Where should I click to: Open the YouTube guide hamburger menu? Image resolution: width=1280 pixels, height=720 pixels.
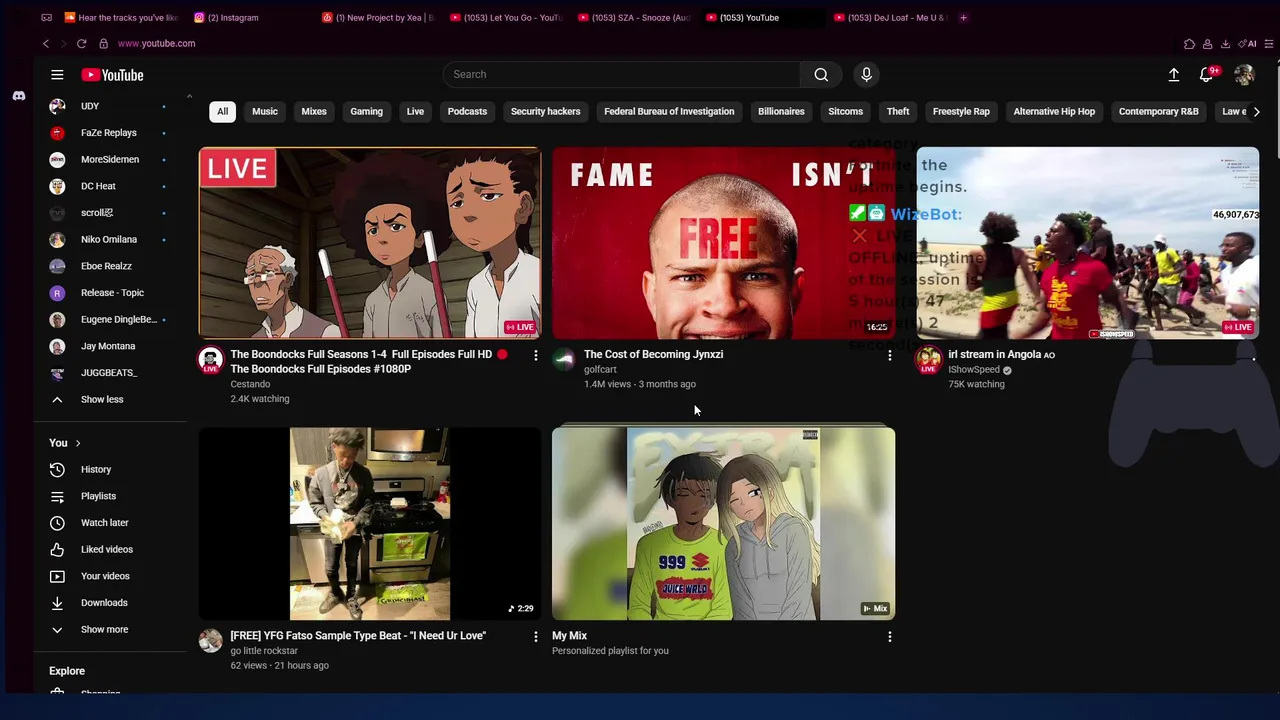[57, 75]
